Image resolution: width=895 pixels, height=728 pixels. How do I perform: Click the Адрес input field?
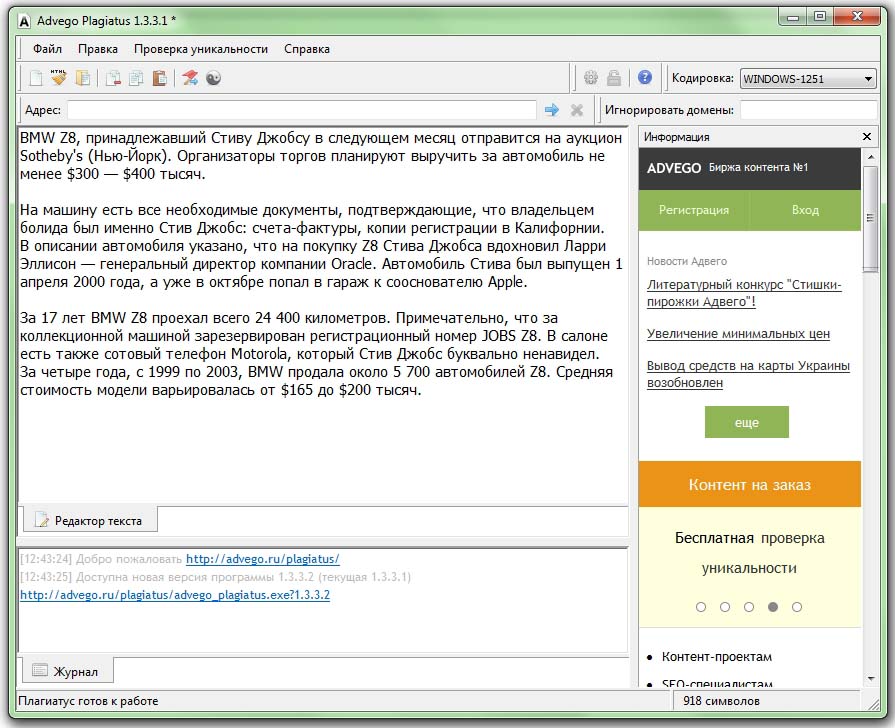click(302, 110)
